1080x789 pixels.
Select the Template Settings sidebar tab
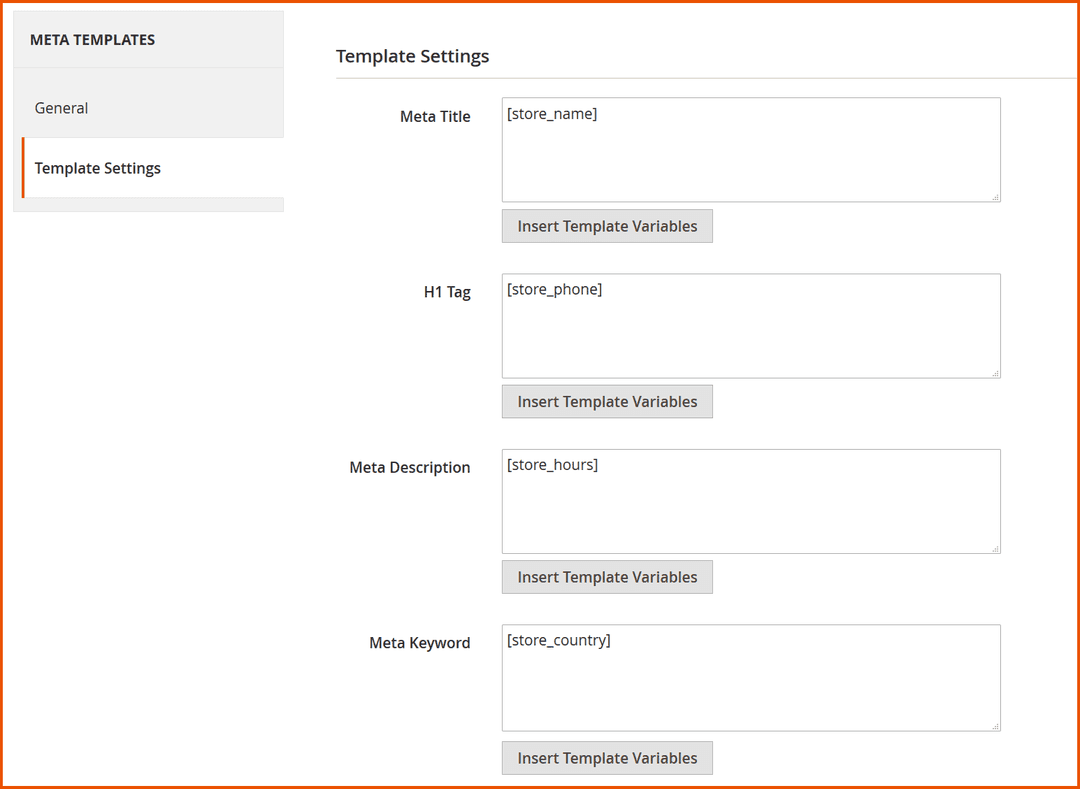point(97,168)
